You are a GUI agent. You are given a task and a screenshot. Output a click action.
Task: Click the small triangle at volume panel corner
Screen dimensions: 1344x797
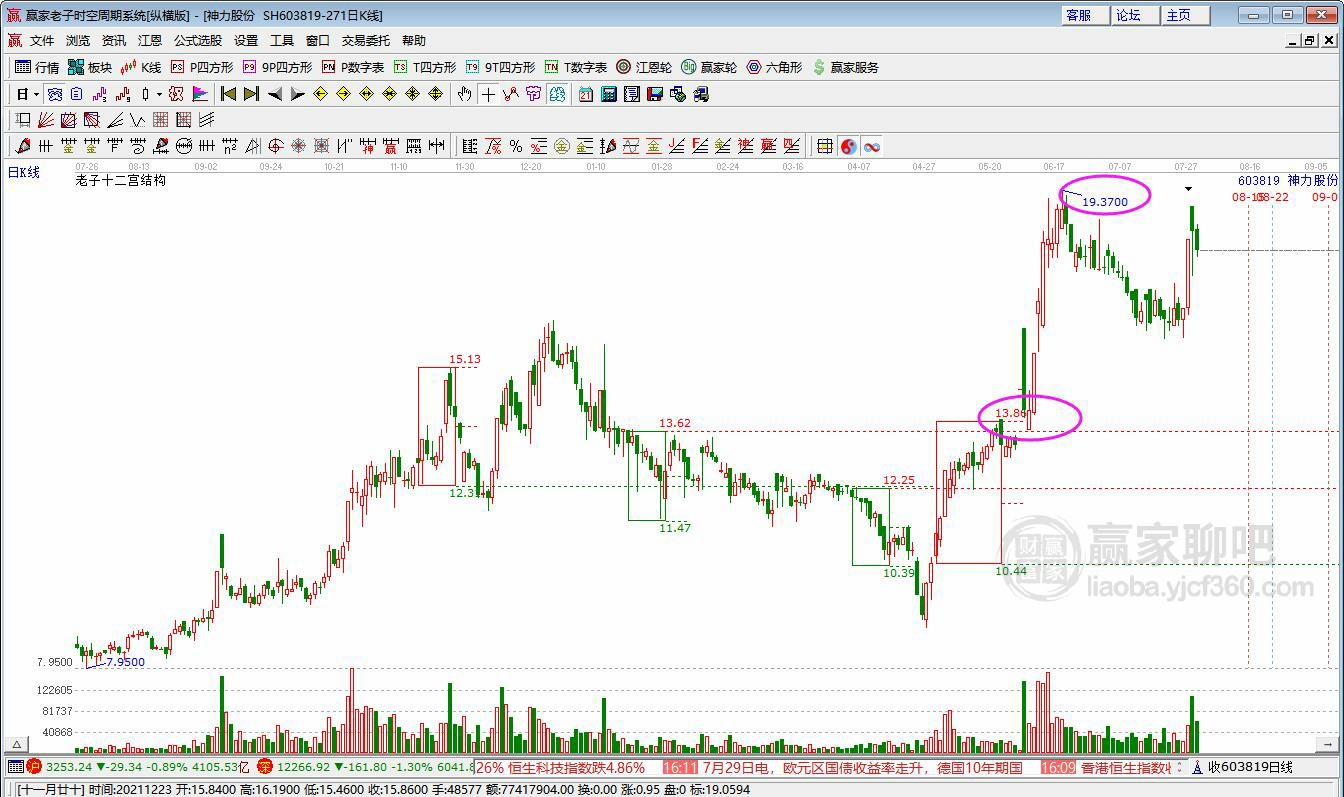[x=16, y=745]
